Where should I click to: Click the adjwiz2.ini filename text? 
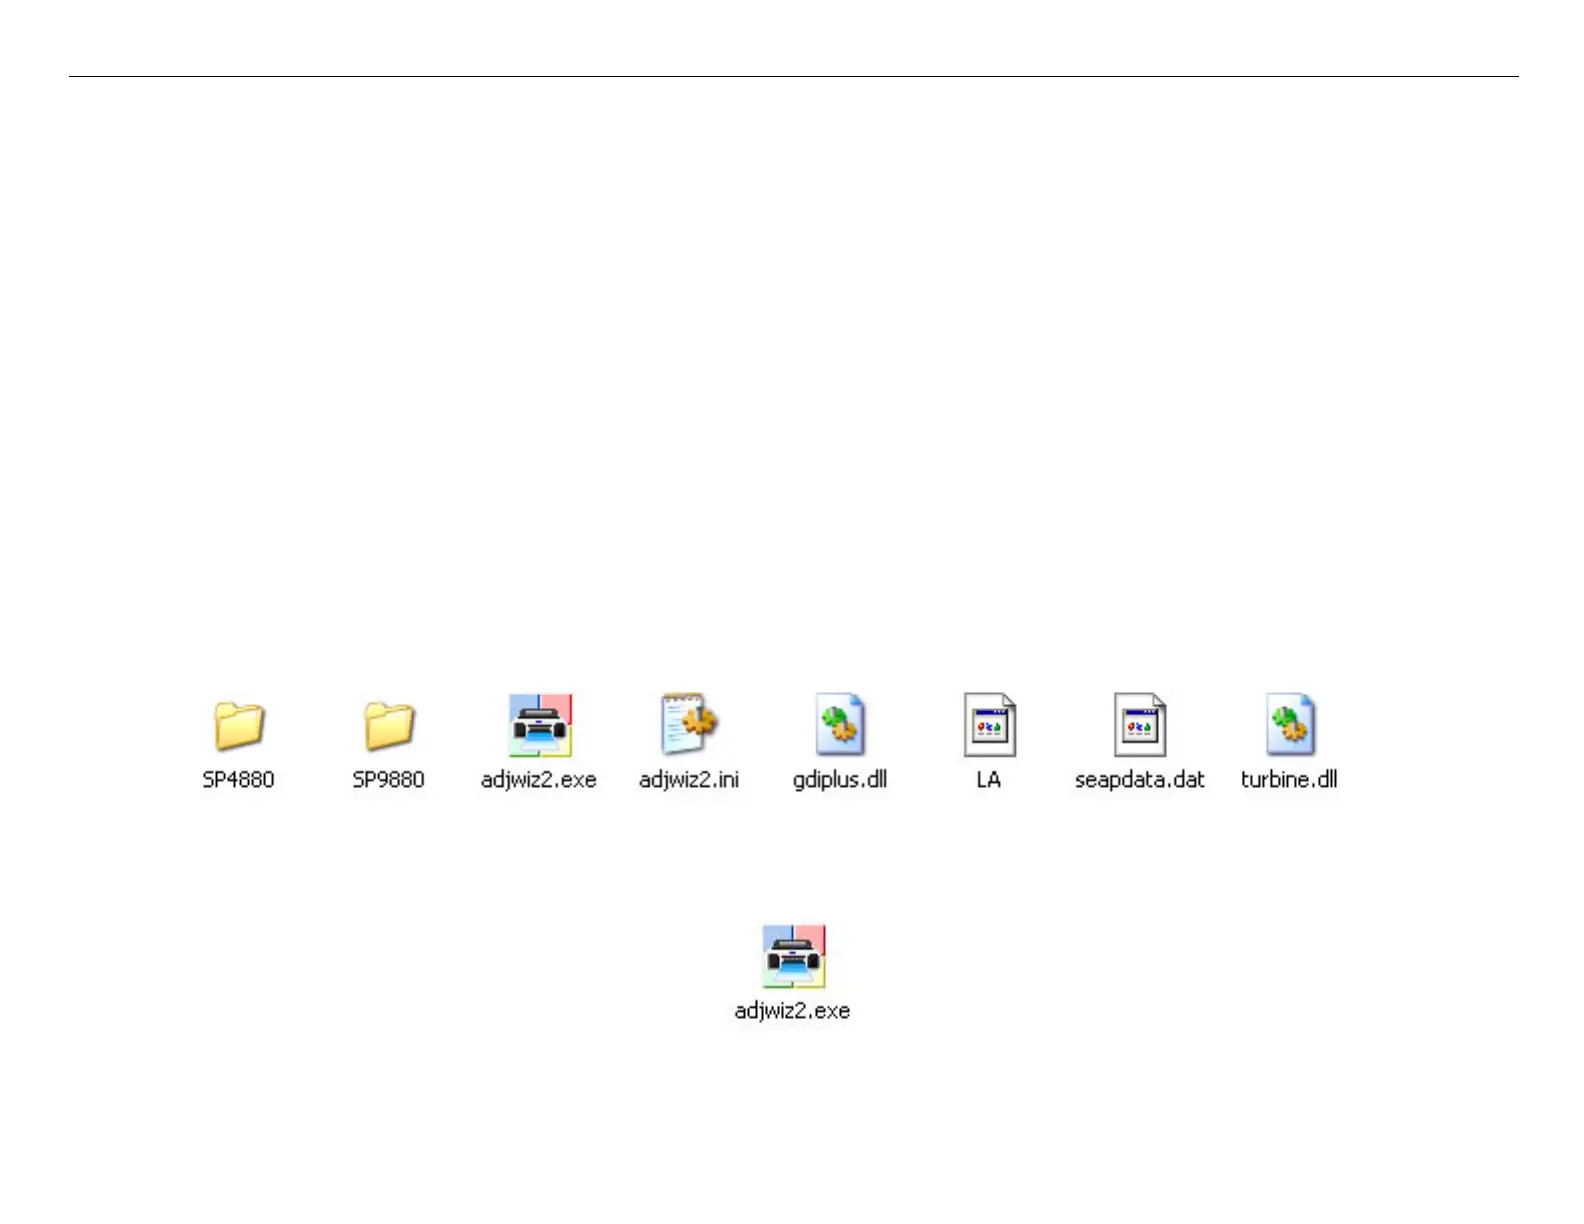(688, 780)
